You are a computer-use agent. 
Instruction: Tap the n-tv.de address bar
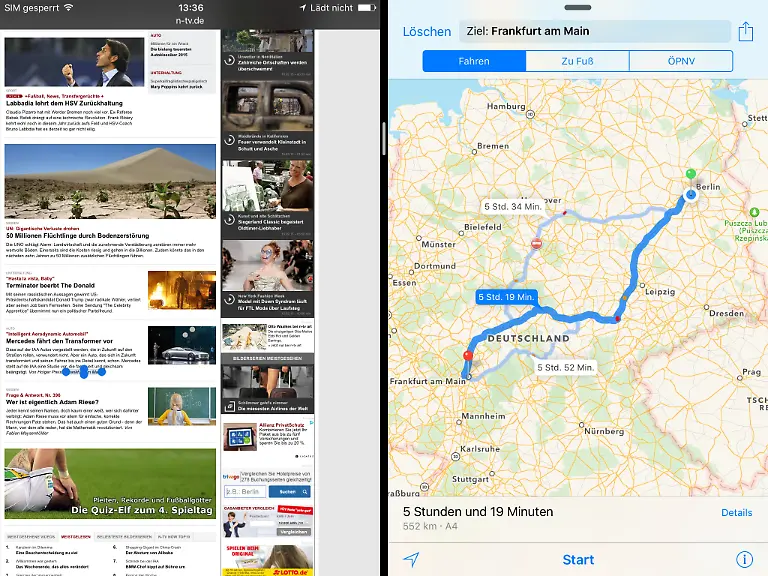[x=190, y=19]
